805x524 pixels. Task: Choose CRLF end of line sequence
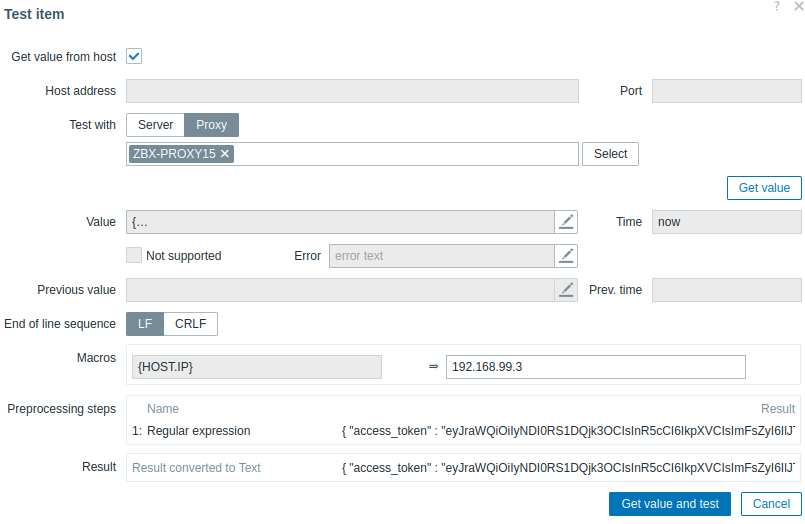click(190, 324)
